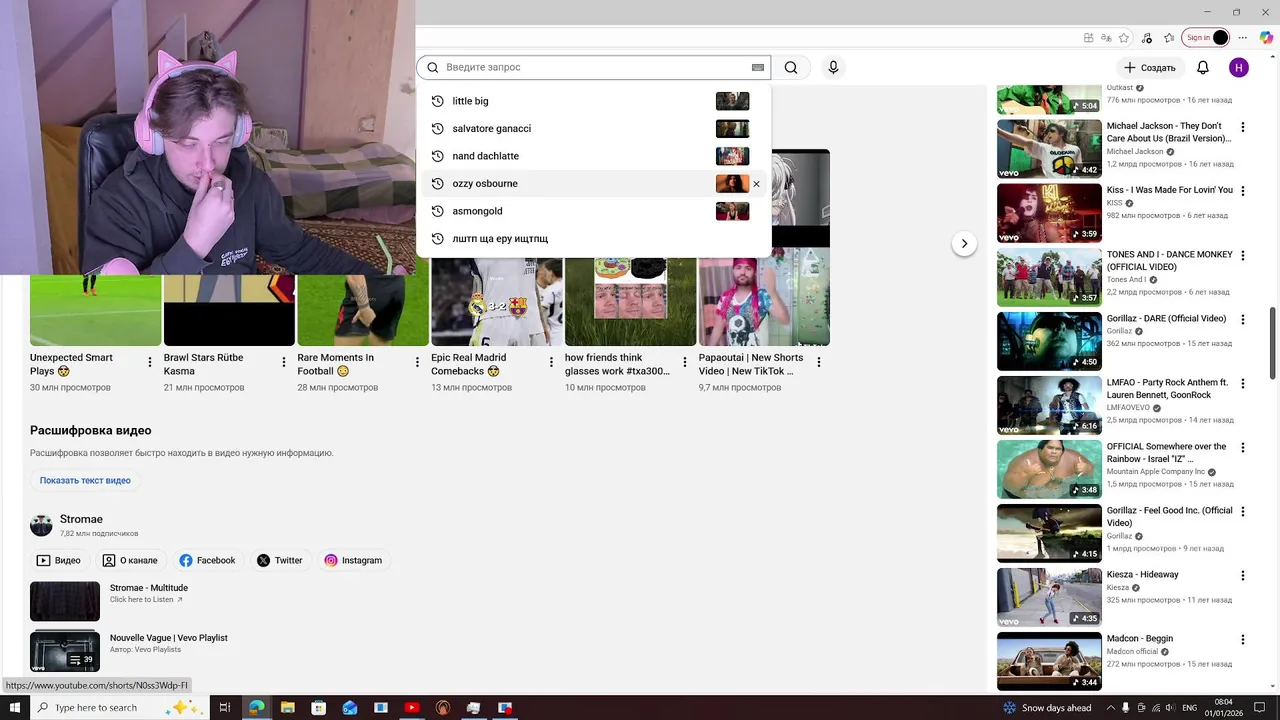1280x720 pixels.
Task: Open 'Papaoutai New Shorts Video' thumbnail
Action: click(x=764, y=302)
